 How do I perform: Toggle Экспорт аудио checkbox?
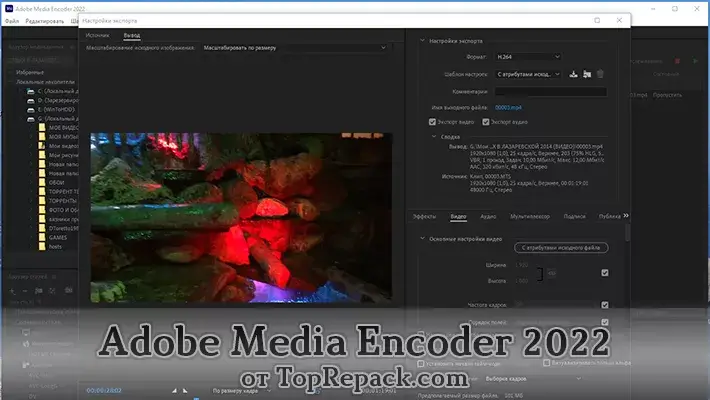click(x=486, y=122)
